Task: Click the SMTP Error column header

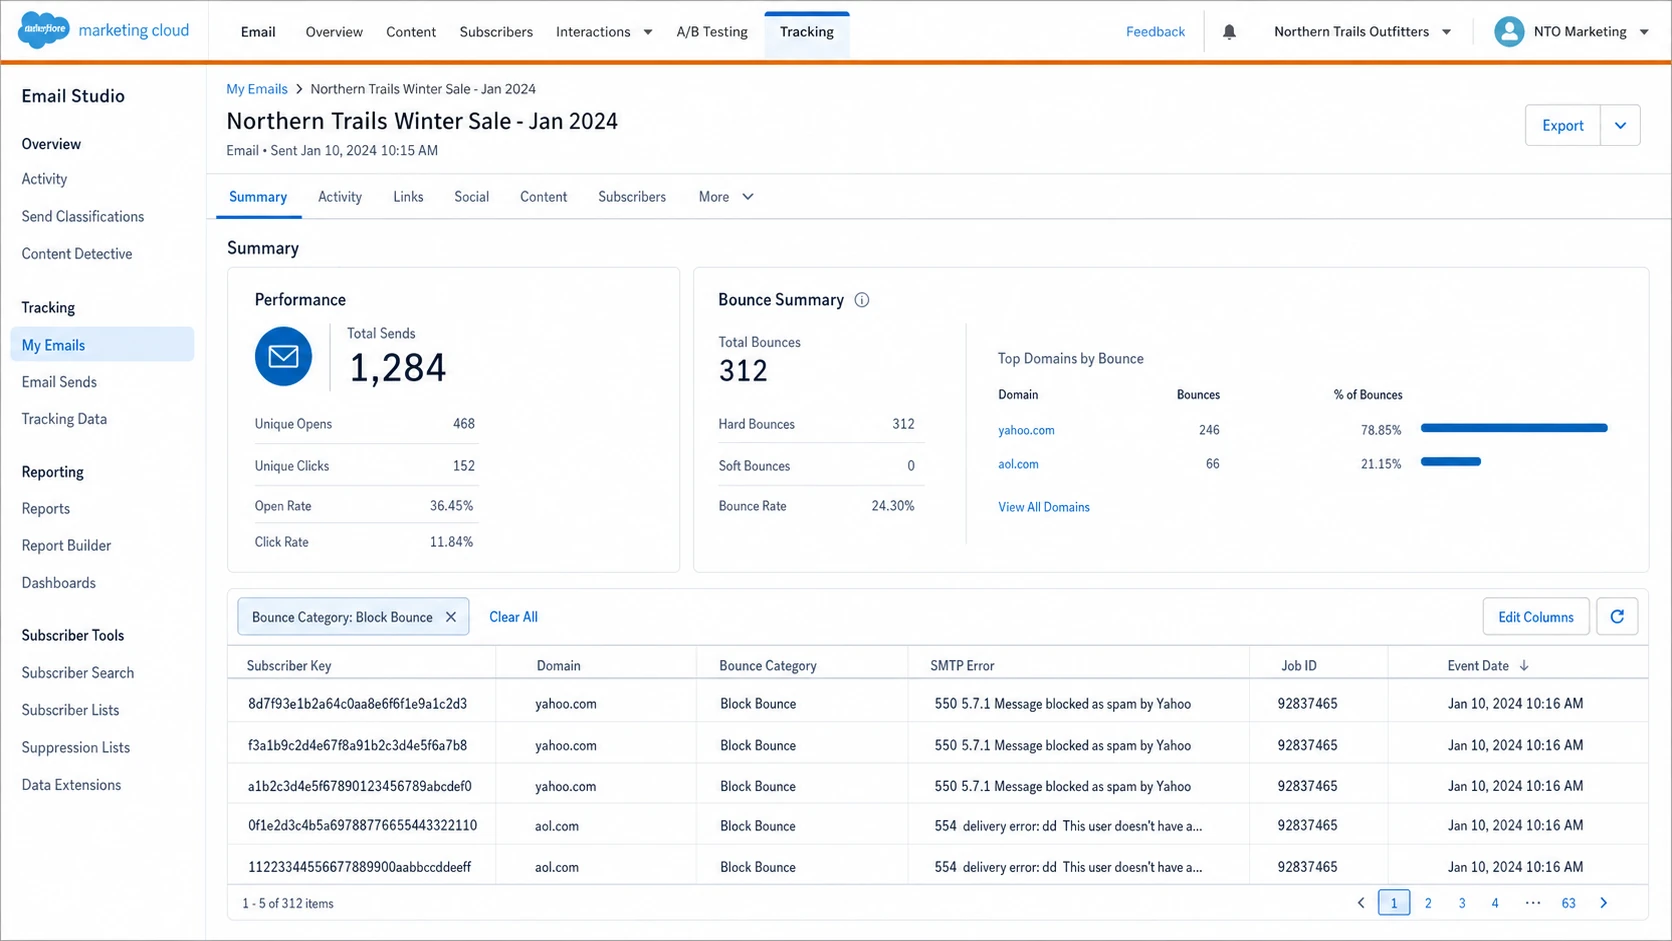Action: point(962,666)
